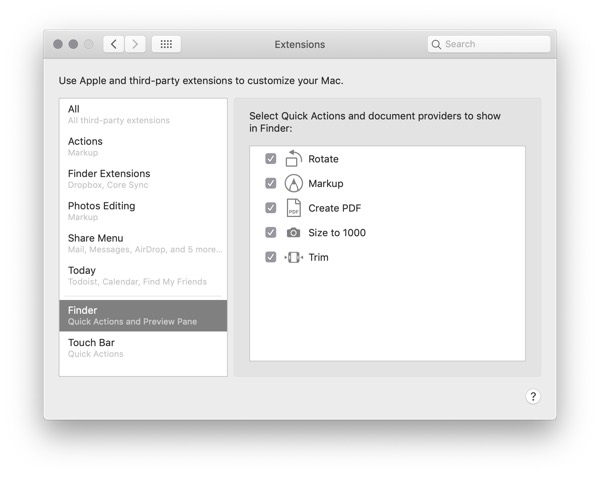Click the magnifying glass search icon
The height and width of the screenshot is (477, 600).
[x=436, y=44]
